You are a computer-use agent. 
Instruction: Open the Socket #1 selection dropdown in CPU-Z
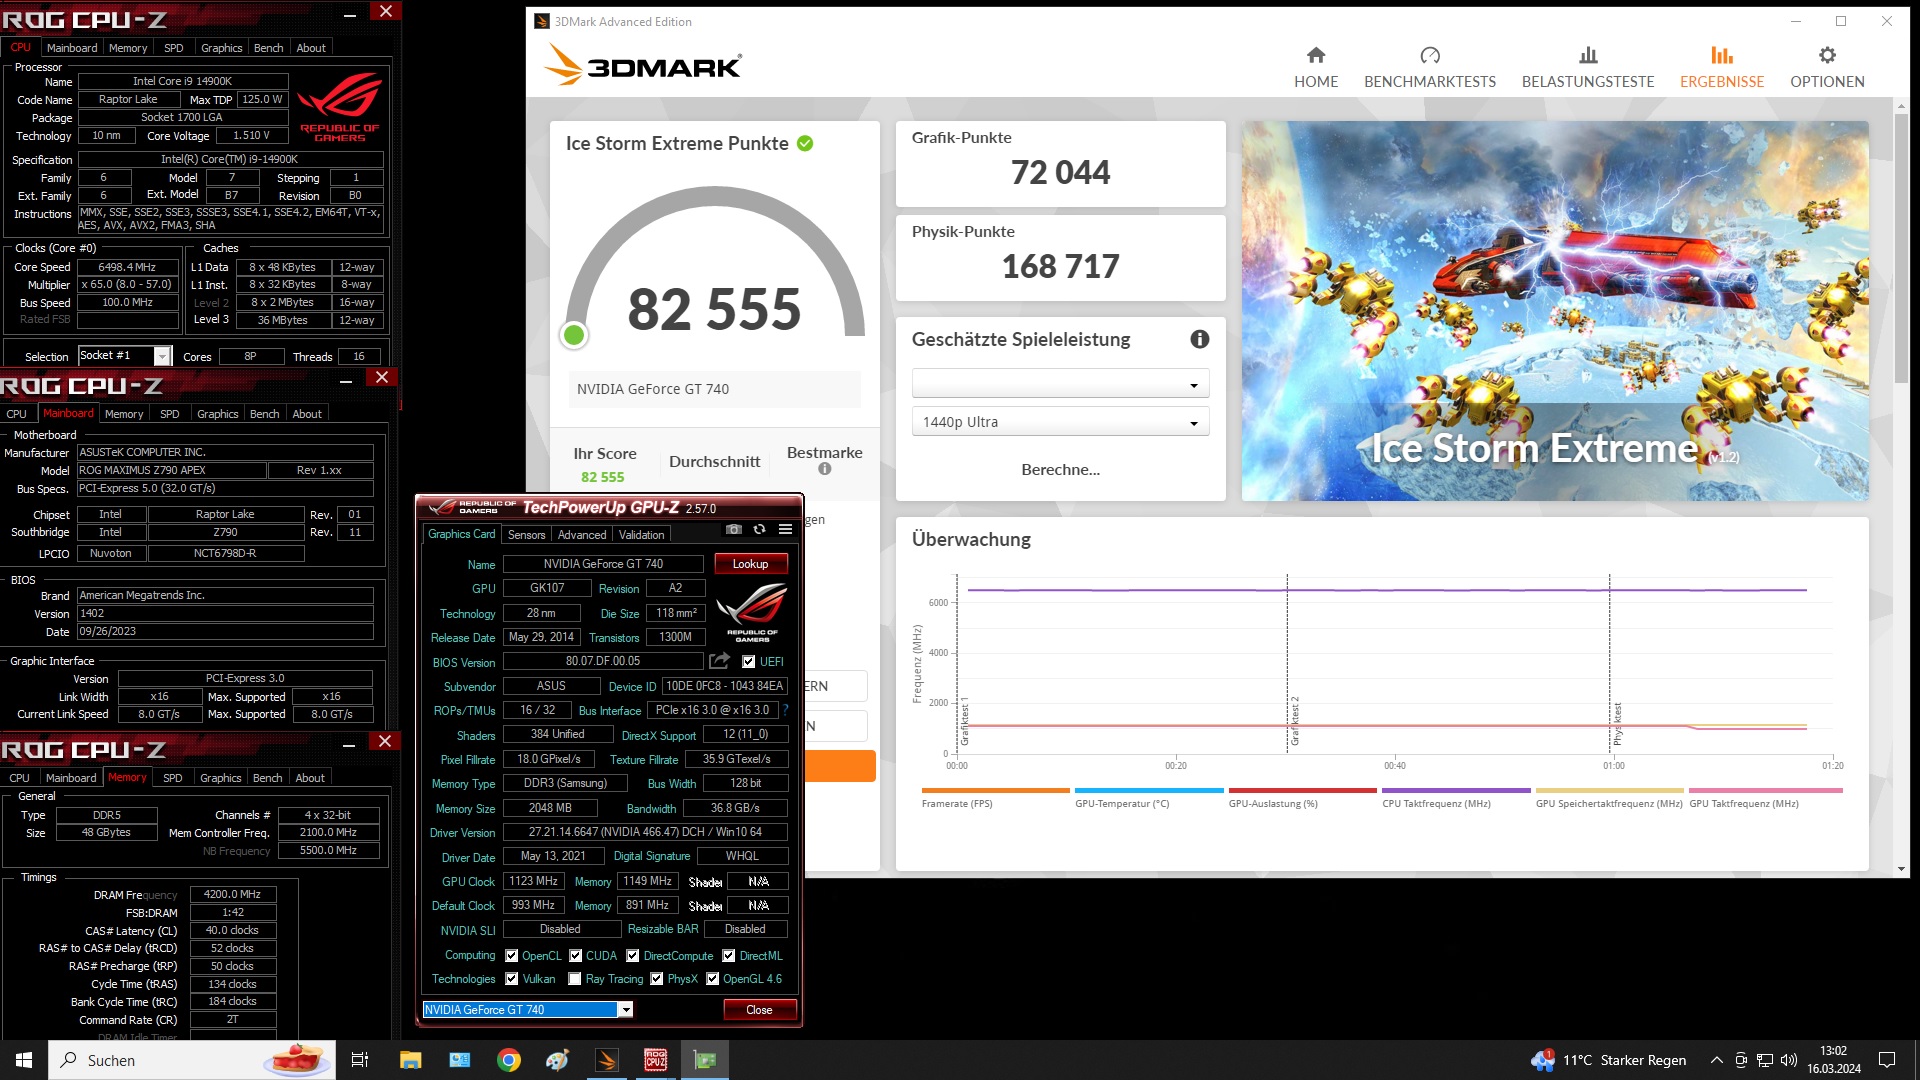pyautogui.click(x=162, y=356)
